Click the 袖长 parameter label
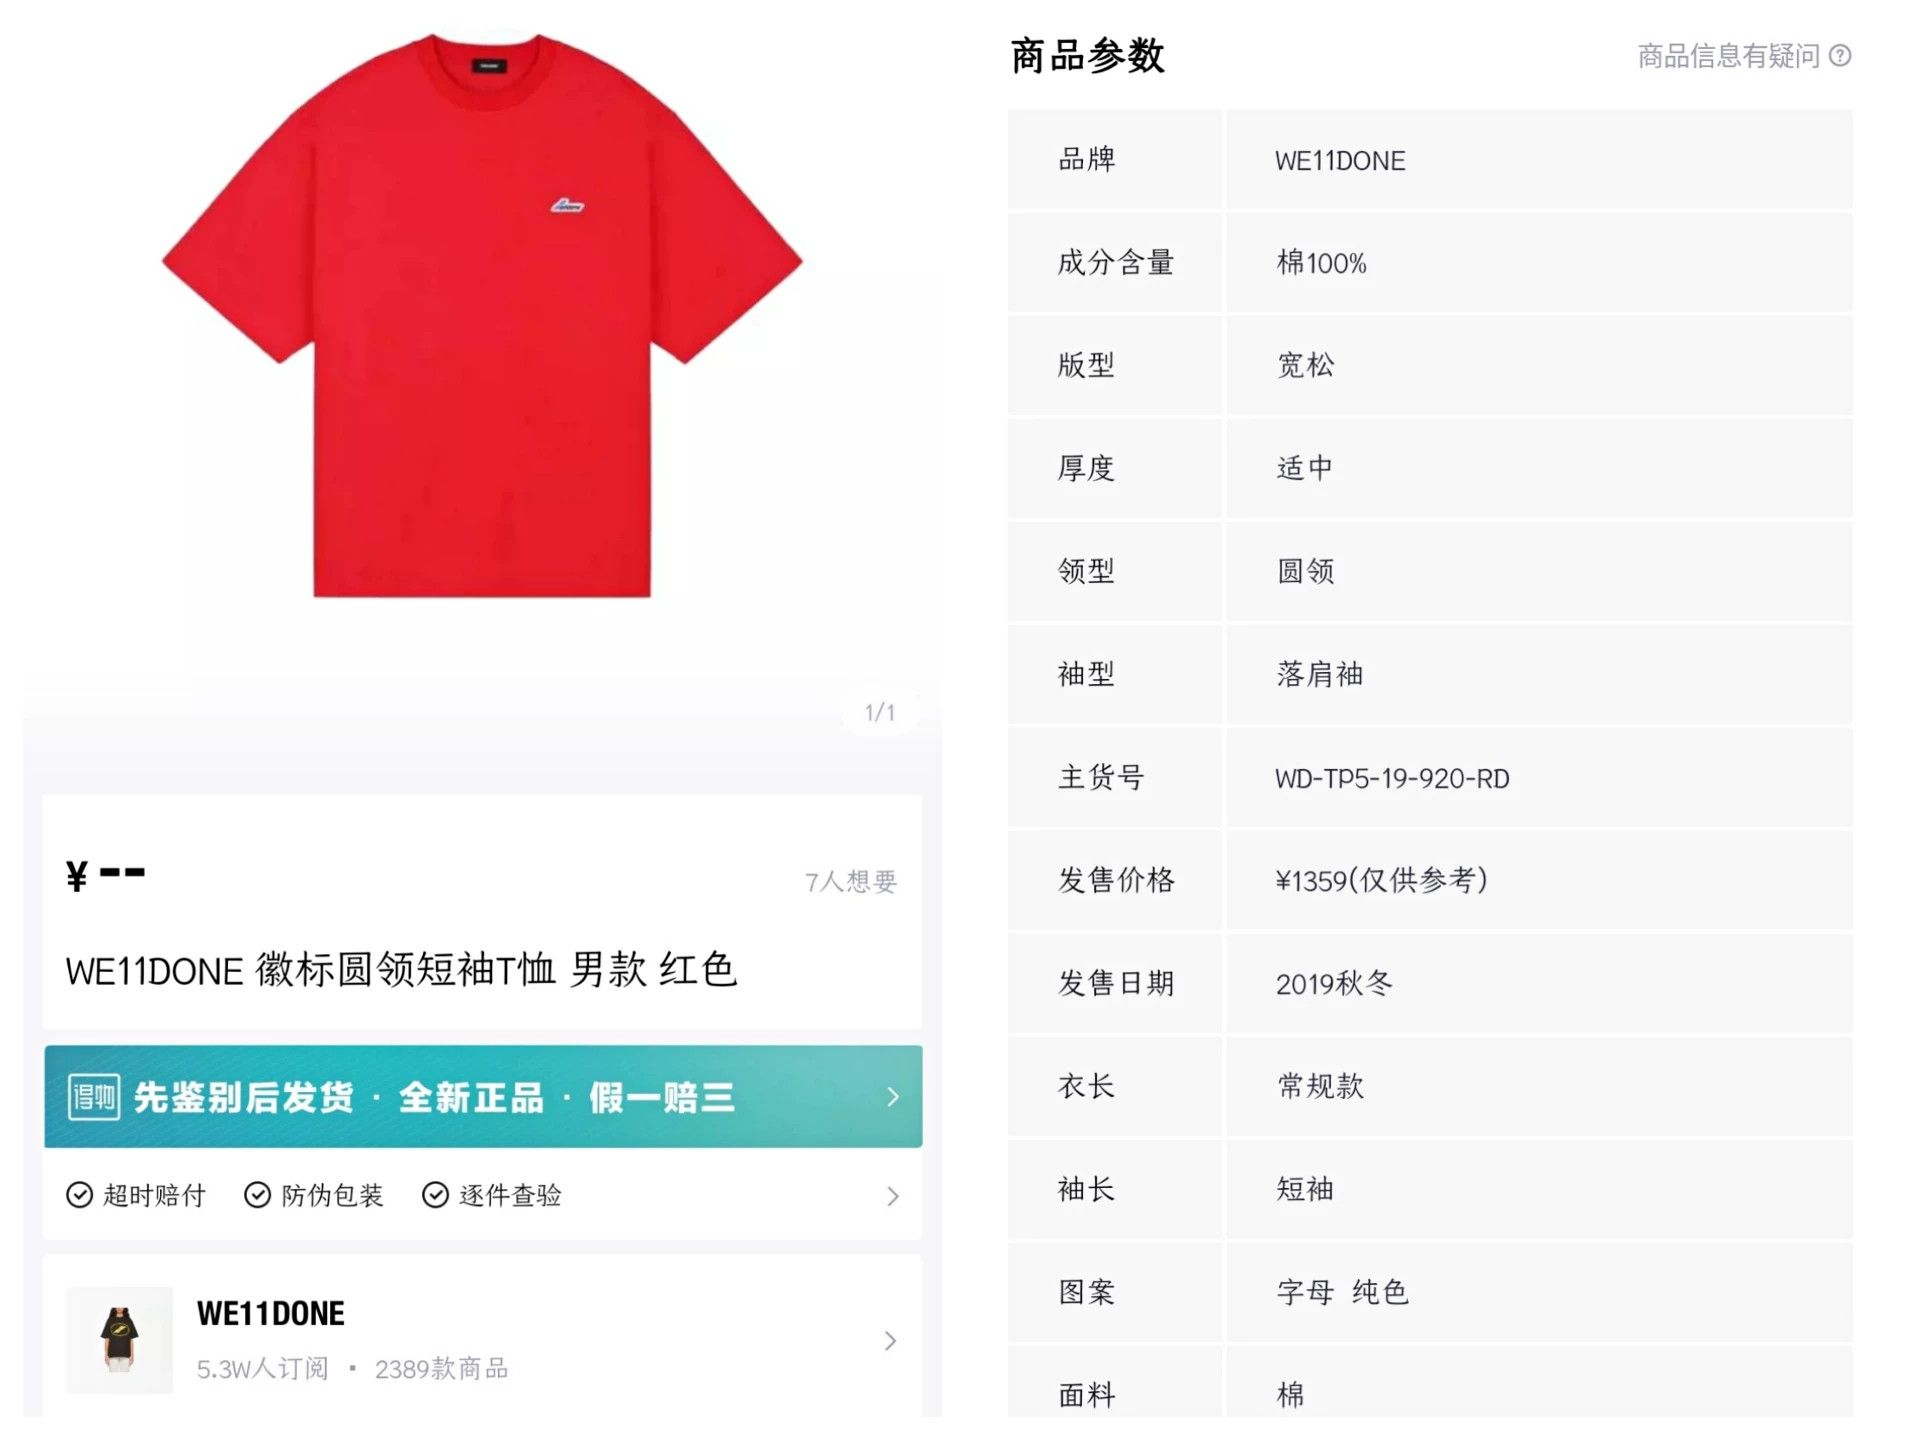The image size is (1920, 1440). tap(1087, 1190)
